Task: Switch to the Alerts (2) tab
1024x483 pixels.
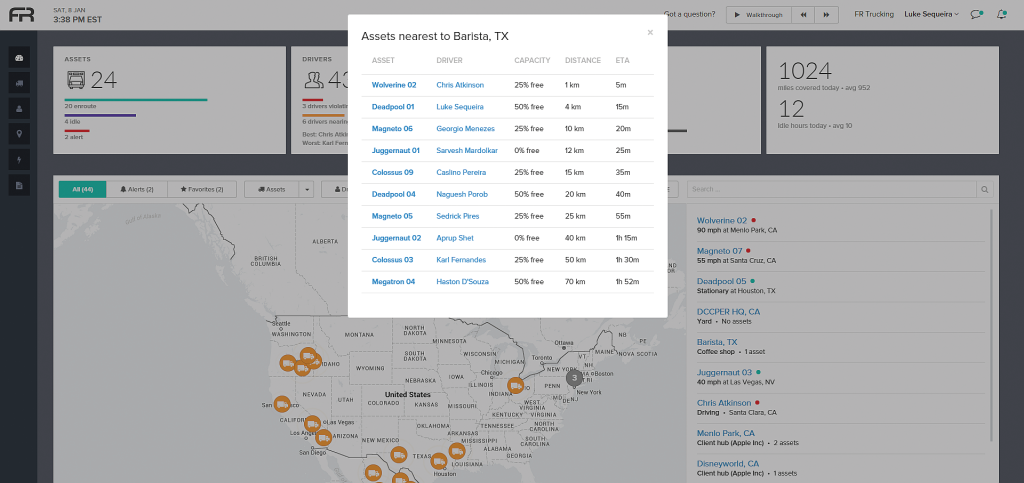Action: [x=136, y=189]
